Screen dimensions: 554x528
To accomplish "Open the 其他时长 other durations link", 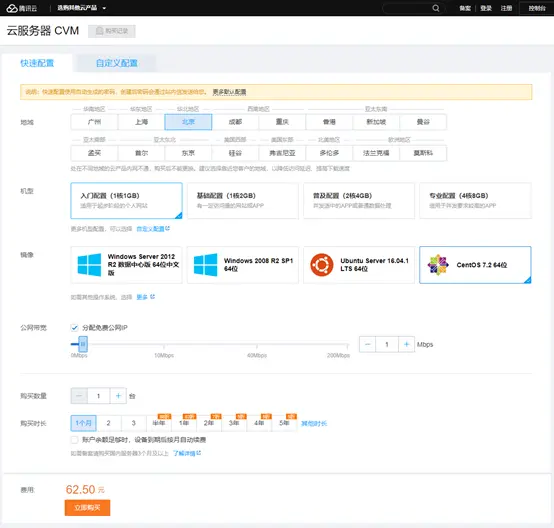I will [x=314, y=423].
